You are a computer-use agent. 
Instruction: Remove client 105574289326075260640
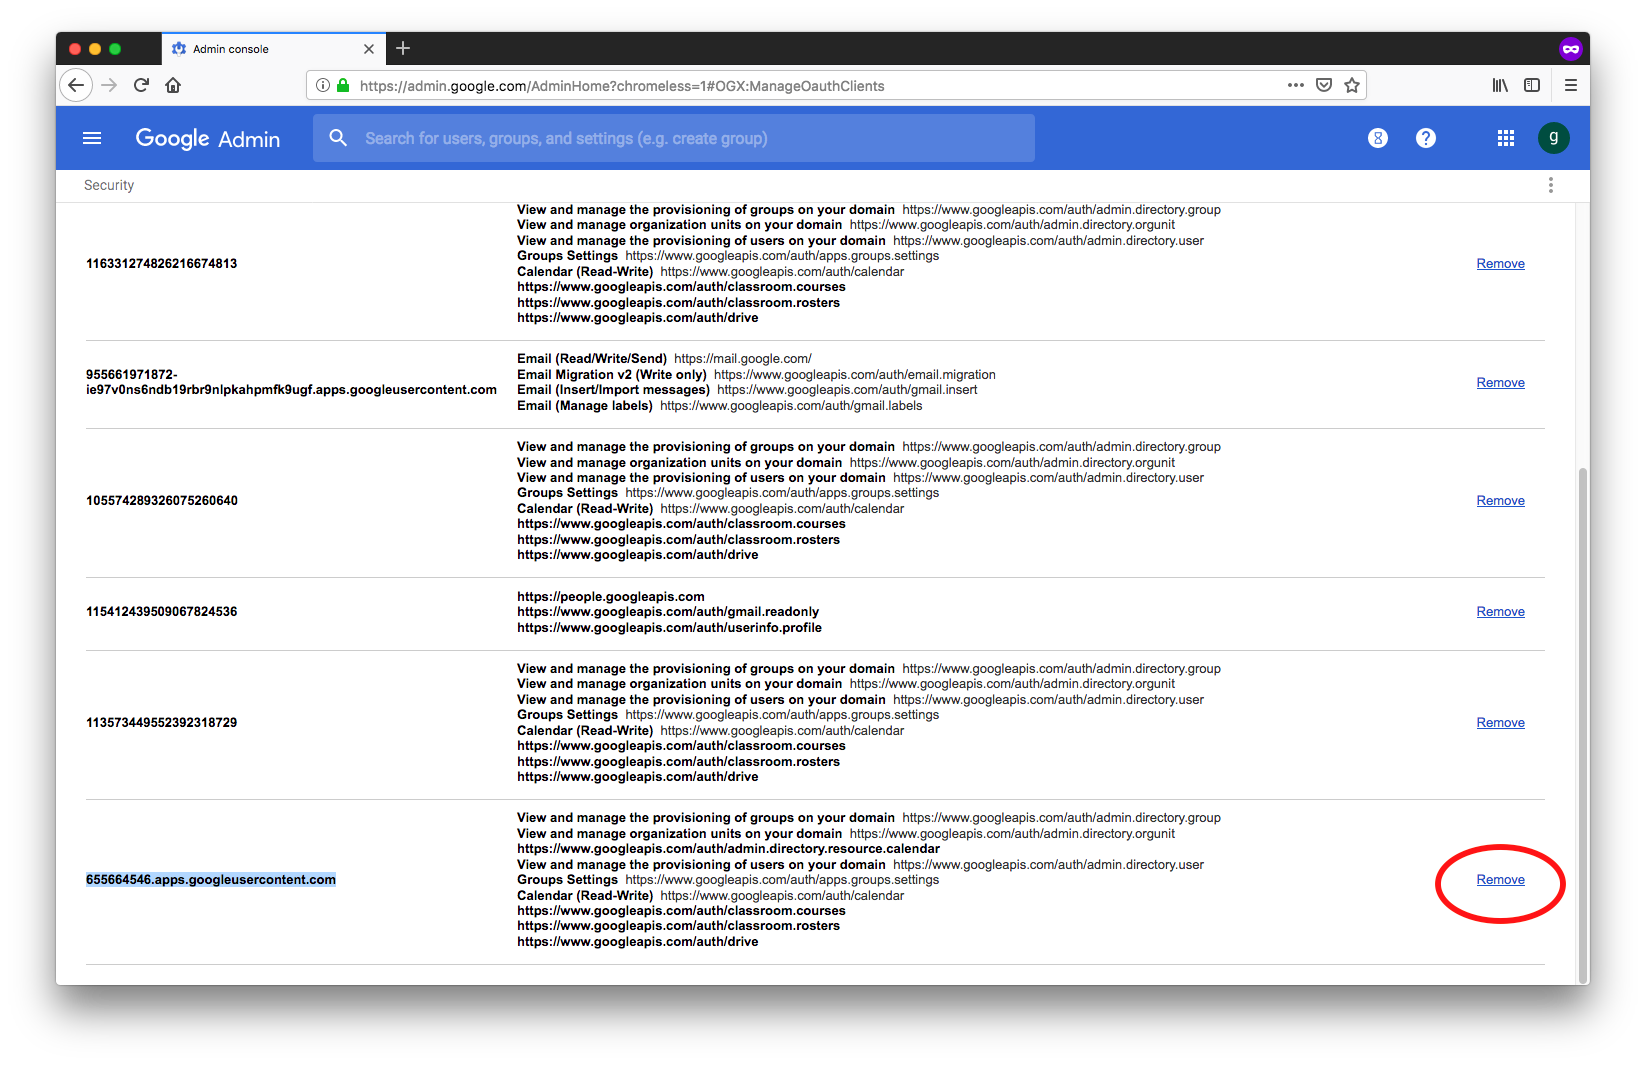point(1500,501)
